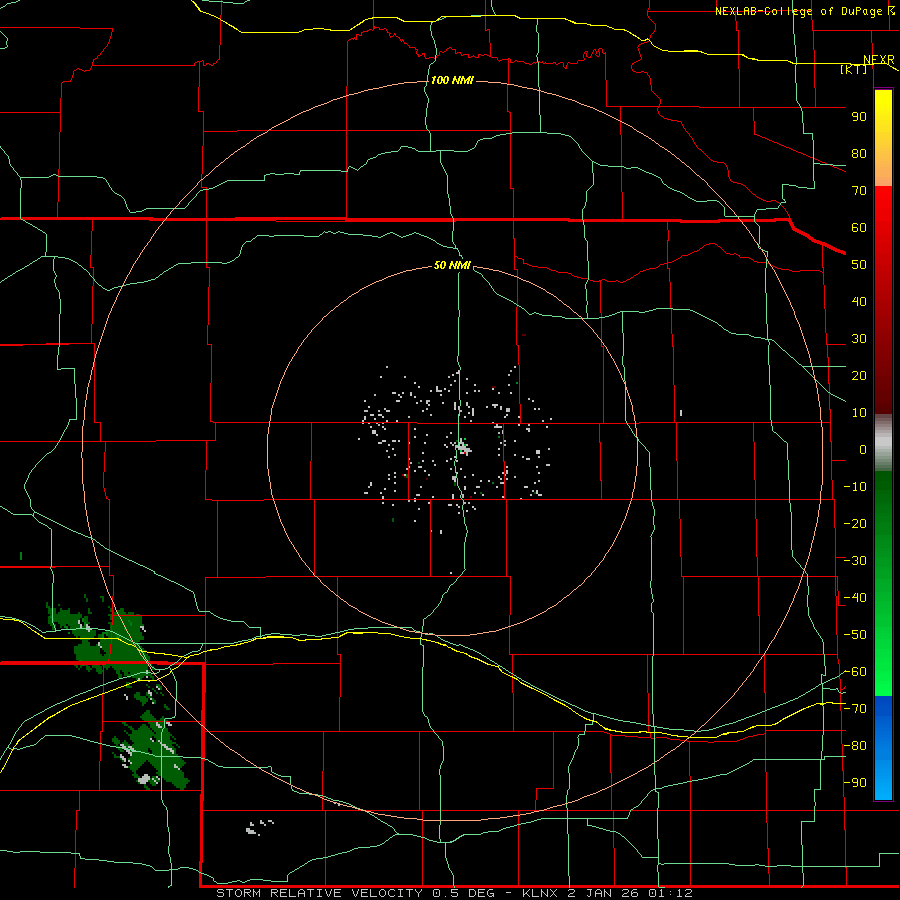Click the 60 knot scale label
900x900 pixels.
click(x=859, y=227)
